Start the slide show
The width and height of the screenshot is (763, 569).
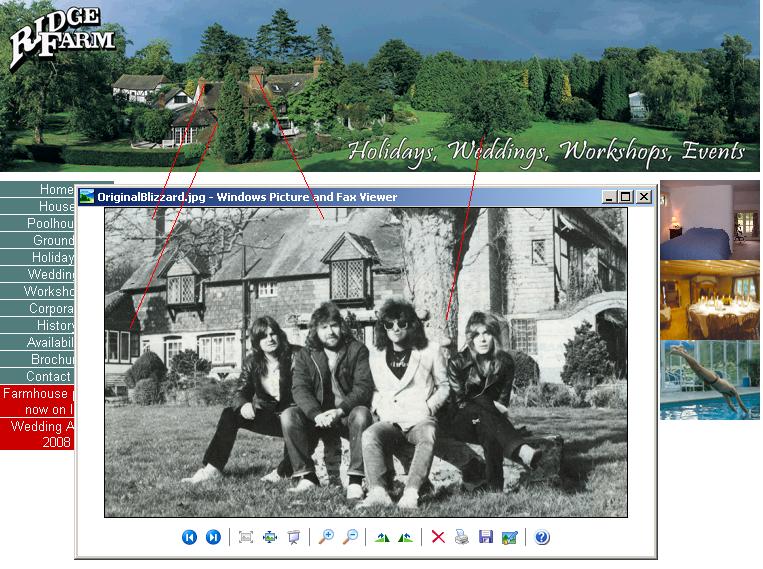[x=294, y=538]
